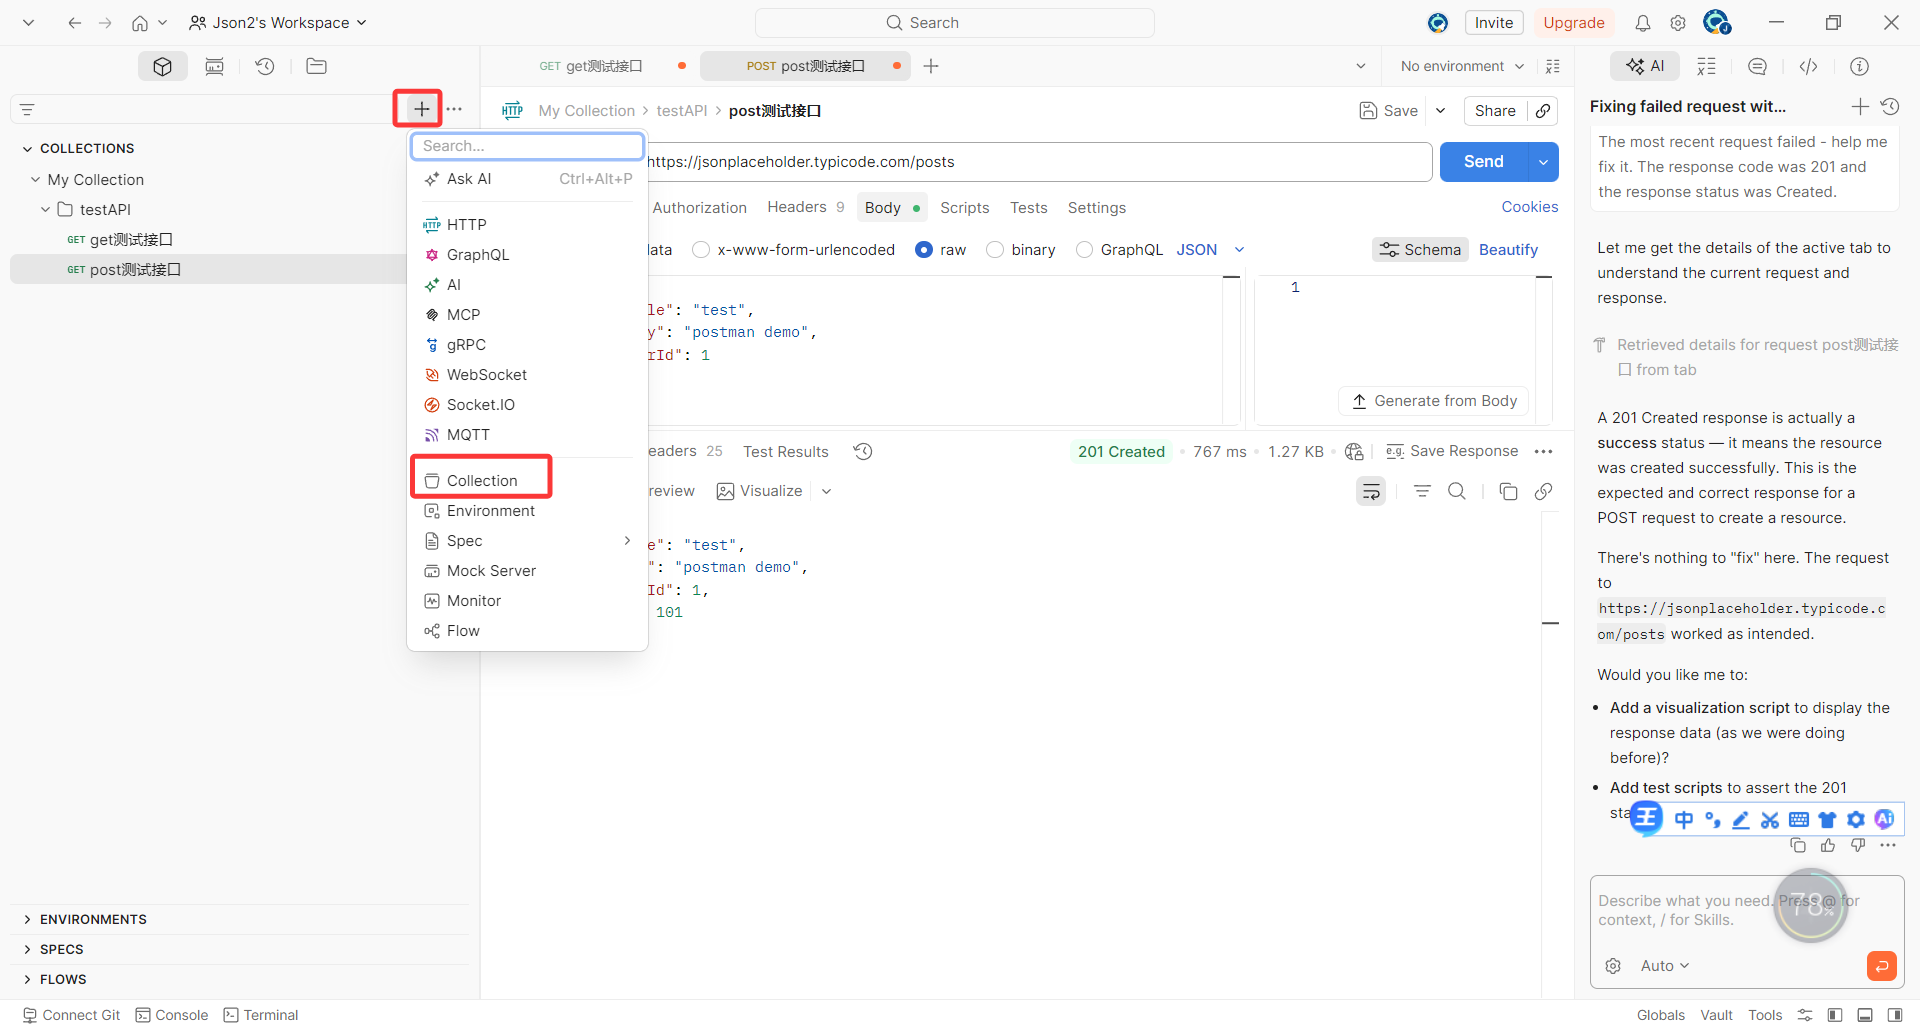Show response history clock icon
Viewport: 1920px width, 1030px height.
pyautogui.click(x=863, y=451)
